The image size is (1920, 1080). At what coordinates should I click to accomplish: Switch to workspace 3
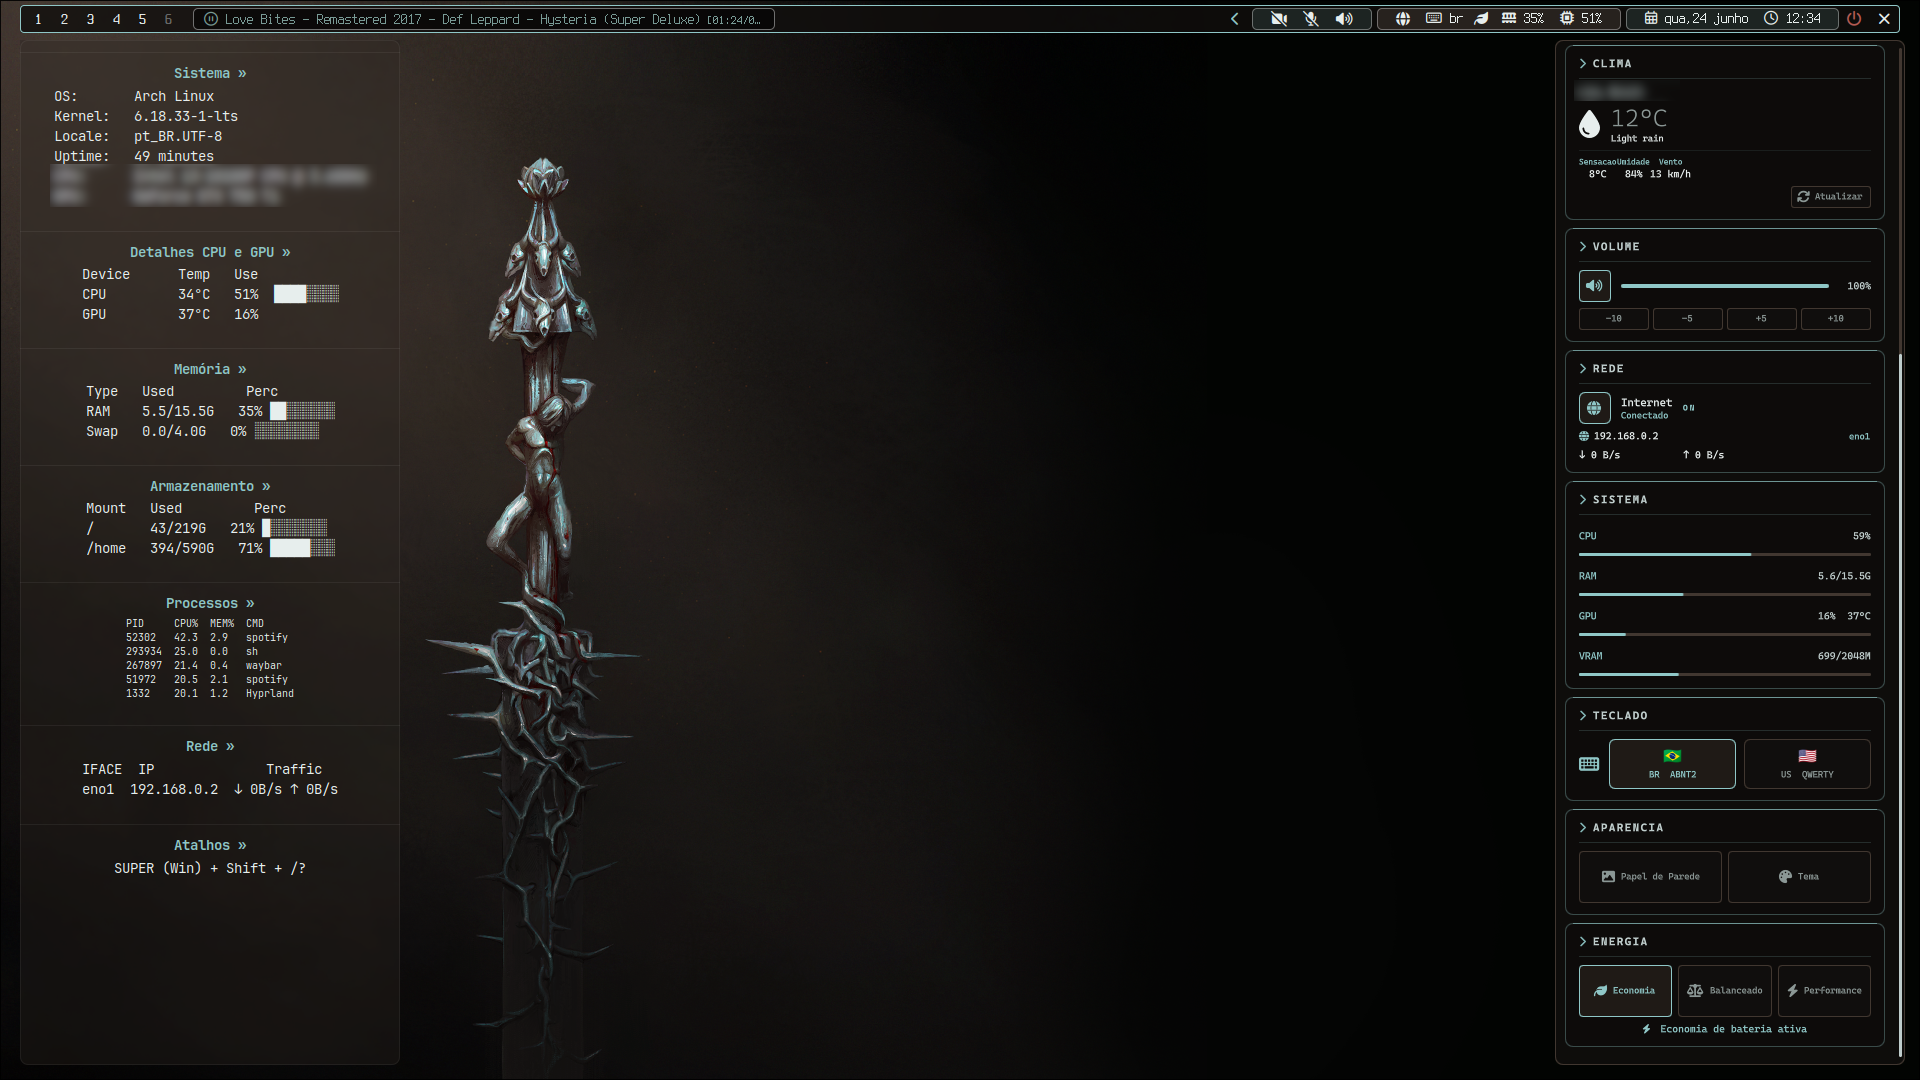(90, 19)
